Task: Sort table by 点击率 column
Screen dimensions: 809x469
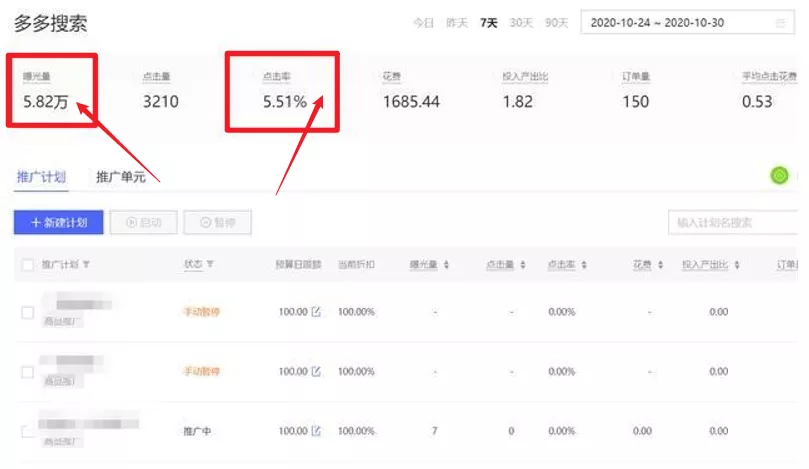Action: 583,265
